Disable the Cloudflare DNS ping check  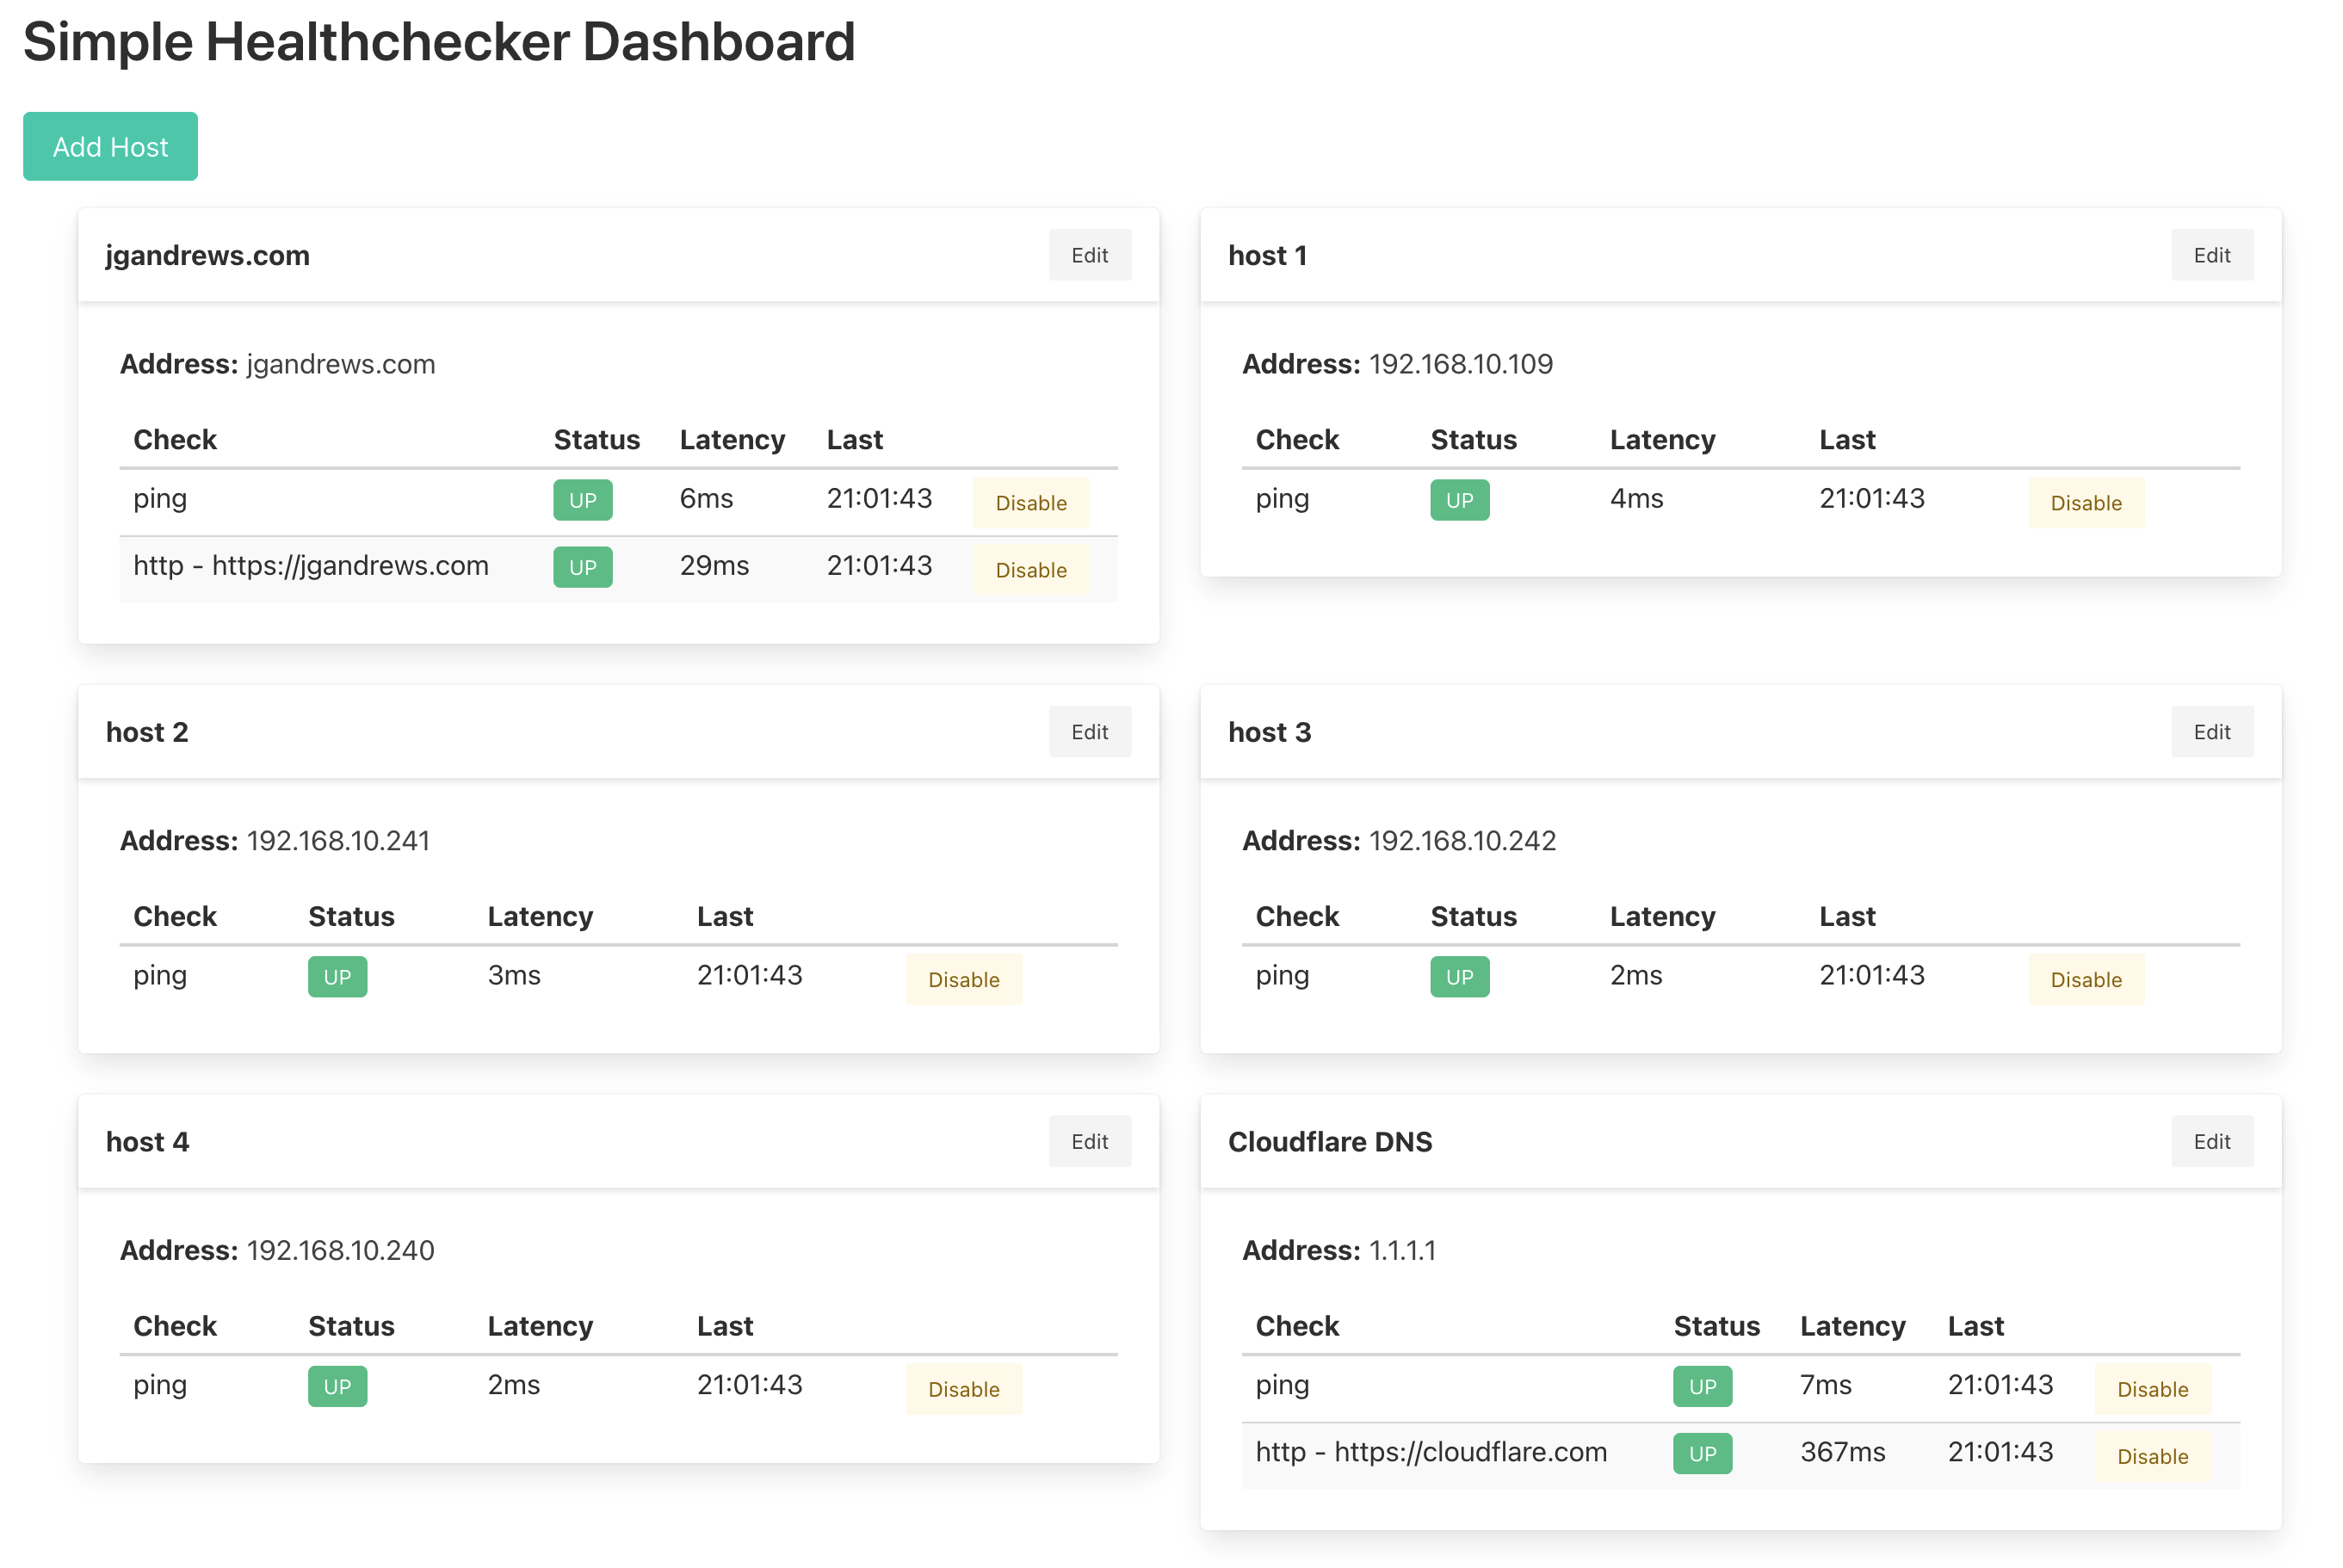click(2152, 1389)
